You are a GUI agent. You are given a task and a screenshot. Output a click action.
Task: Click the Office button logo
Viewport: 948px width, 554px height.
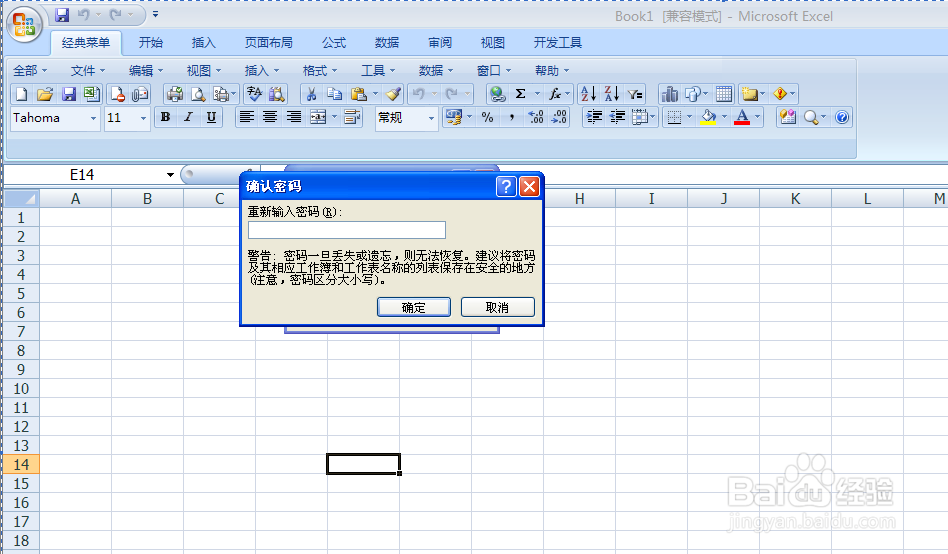coord(24,24)
